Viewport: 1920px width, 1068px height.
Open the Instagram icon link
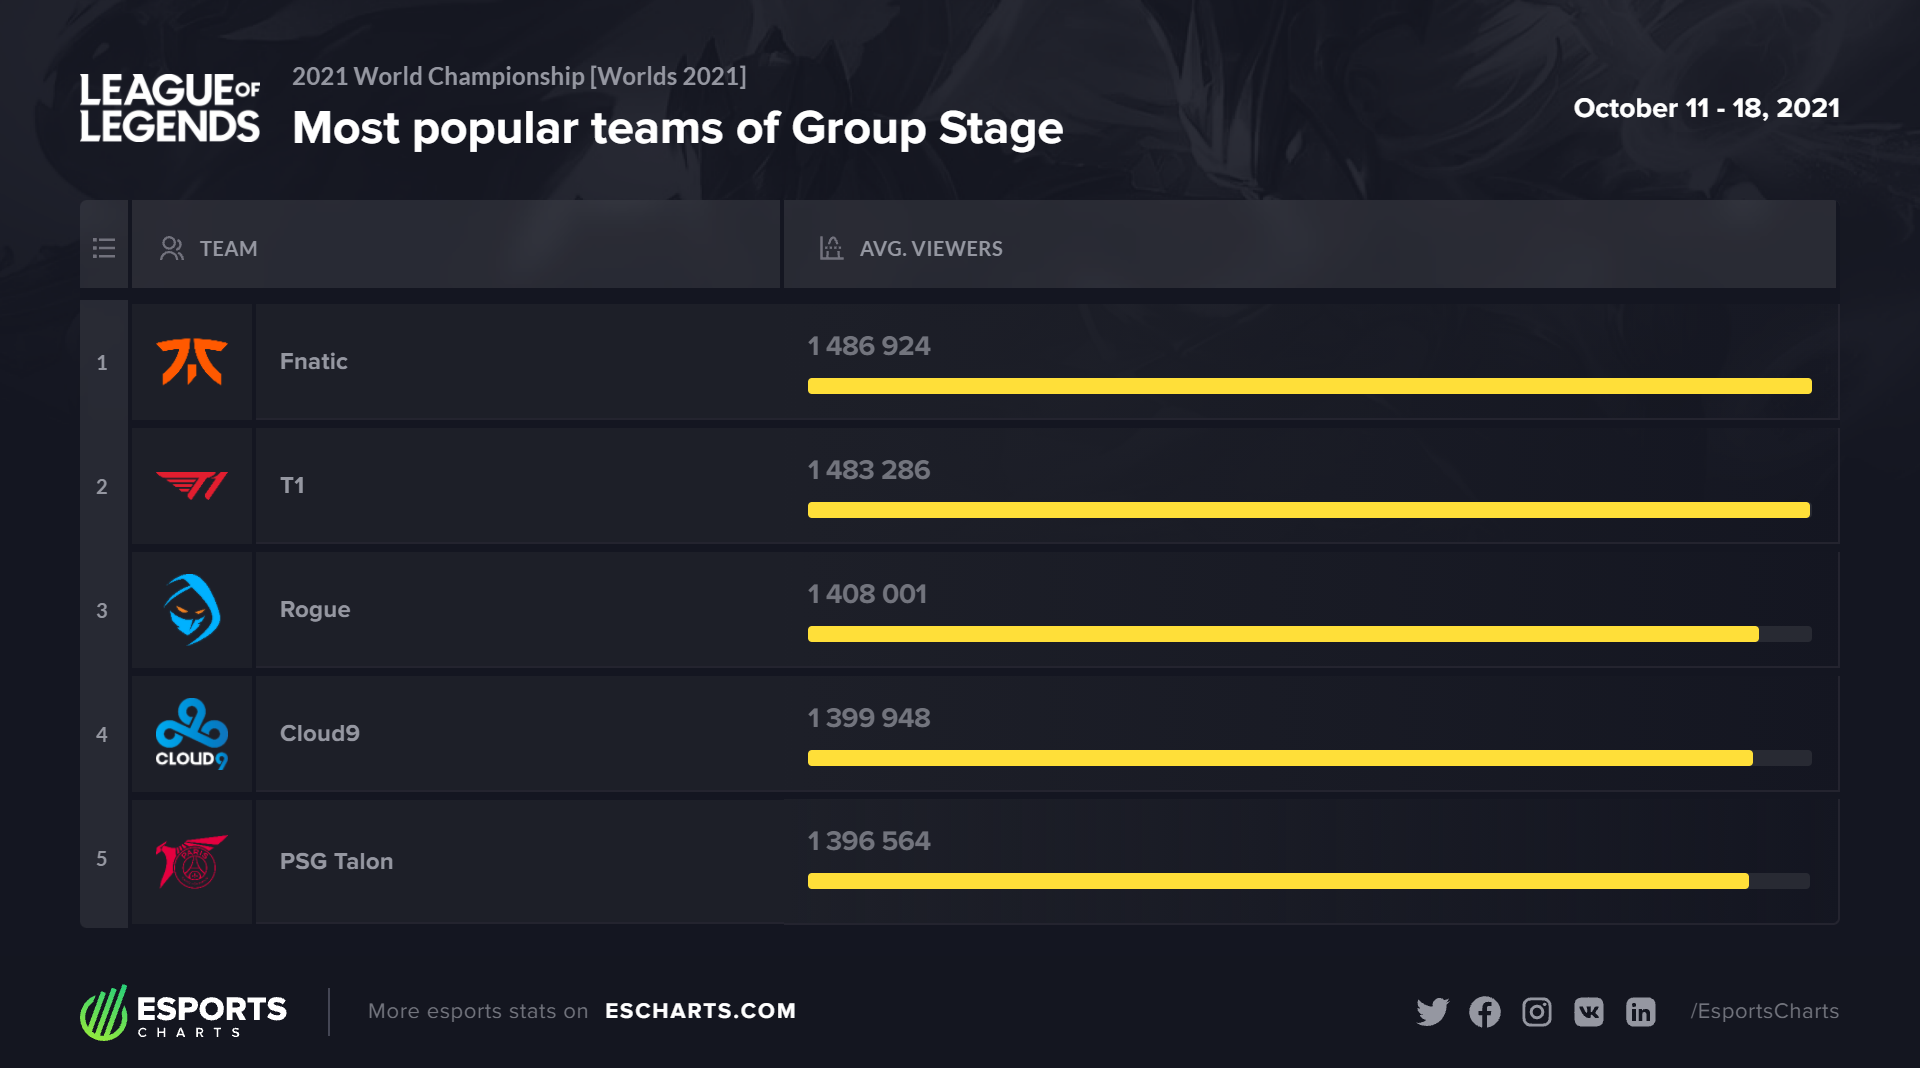1537,1012
